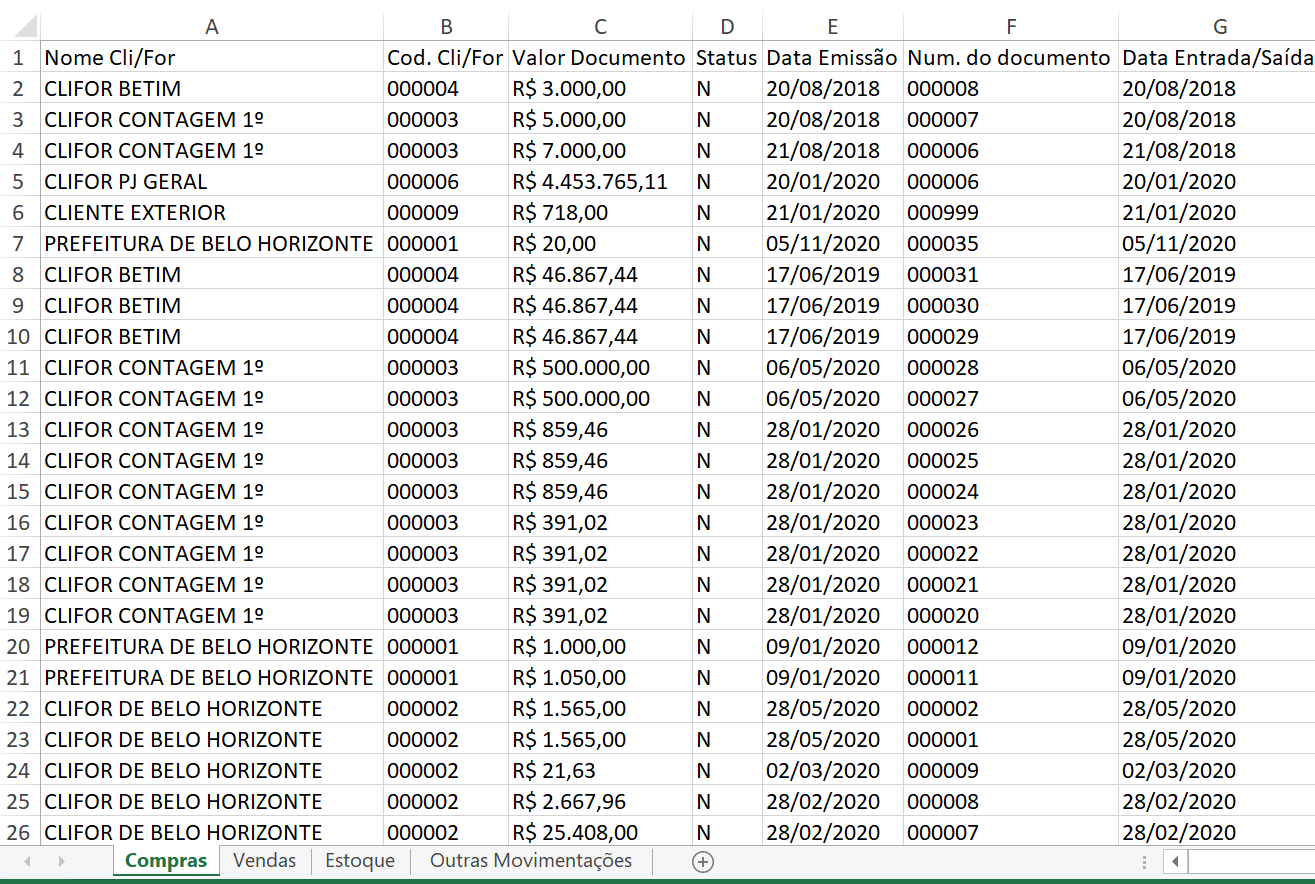This screenshot has width=1315, height=884.
Task: Select 'PREFEITURA DE BELO HORIZONTE' in row 7
Action: pyautogui.click(x=212, y=244)
